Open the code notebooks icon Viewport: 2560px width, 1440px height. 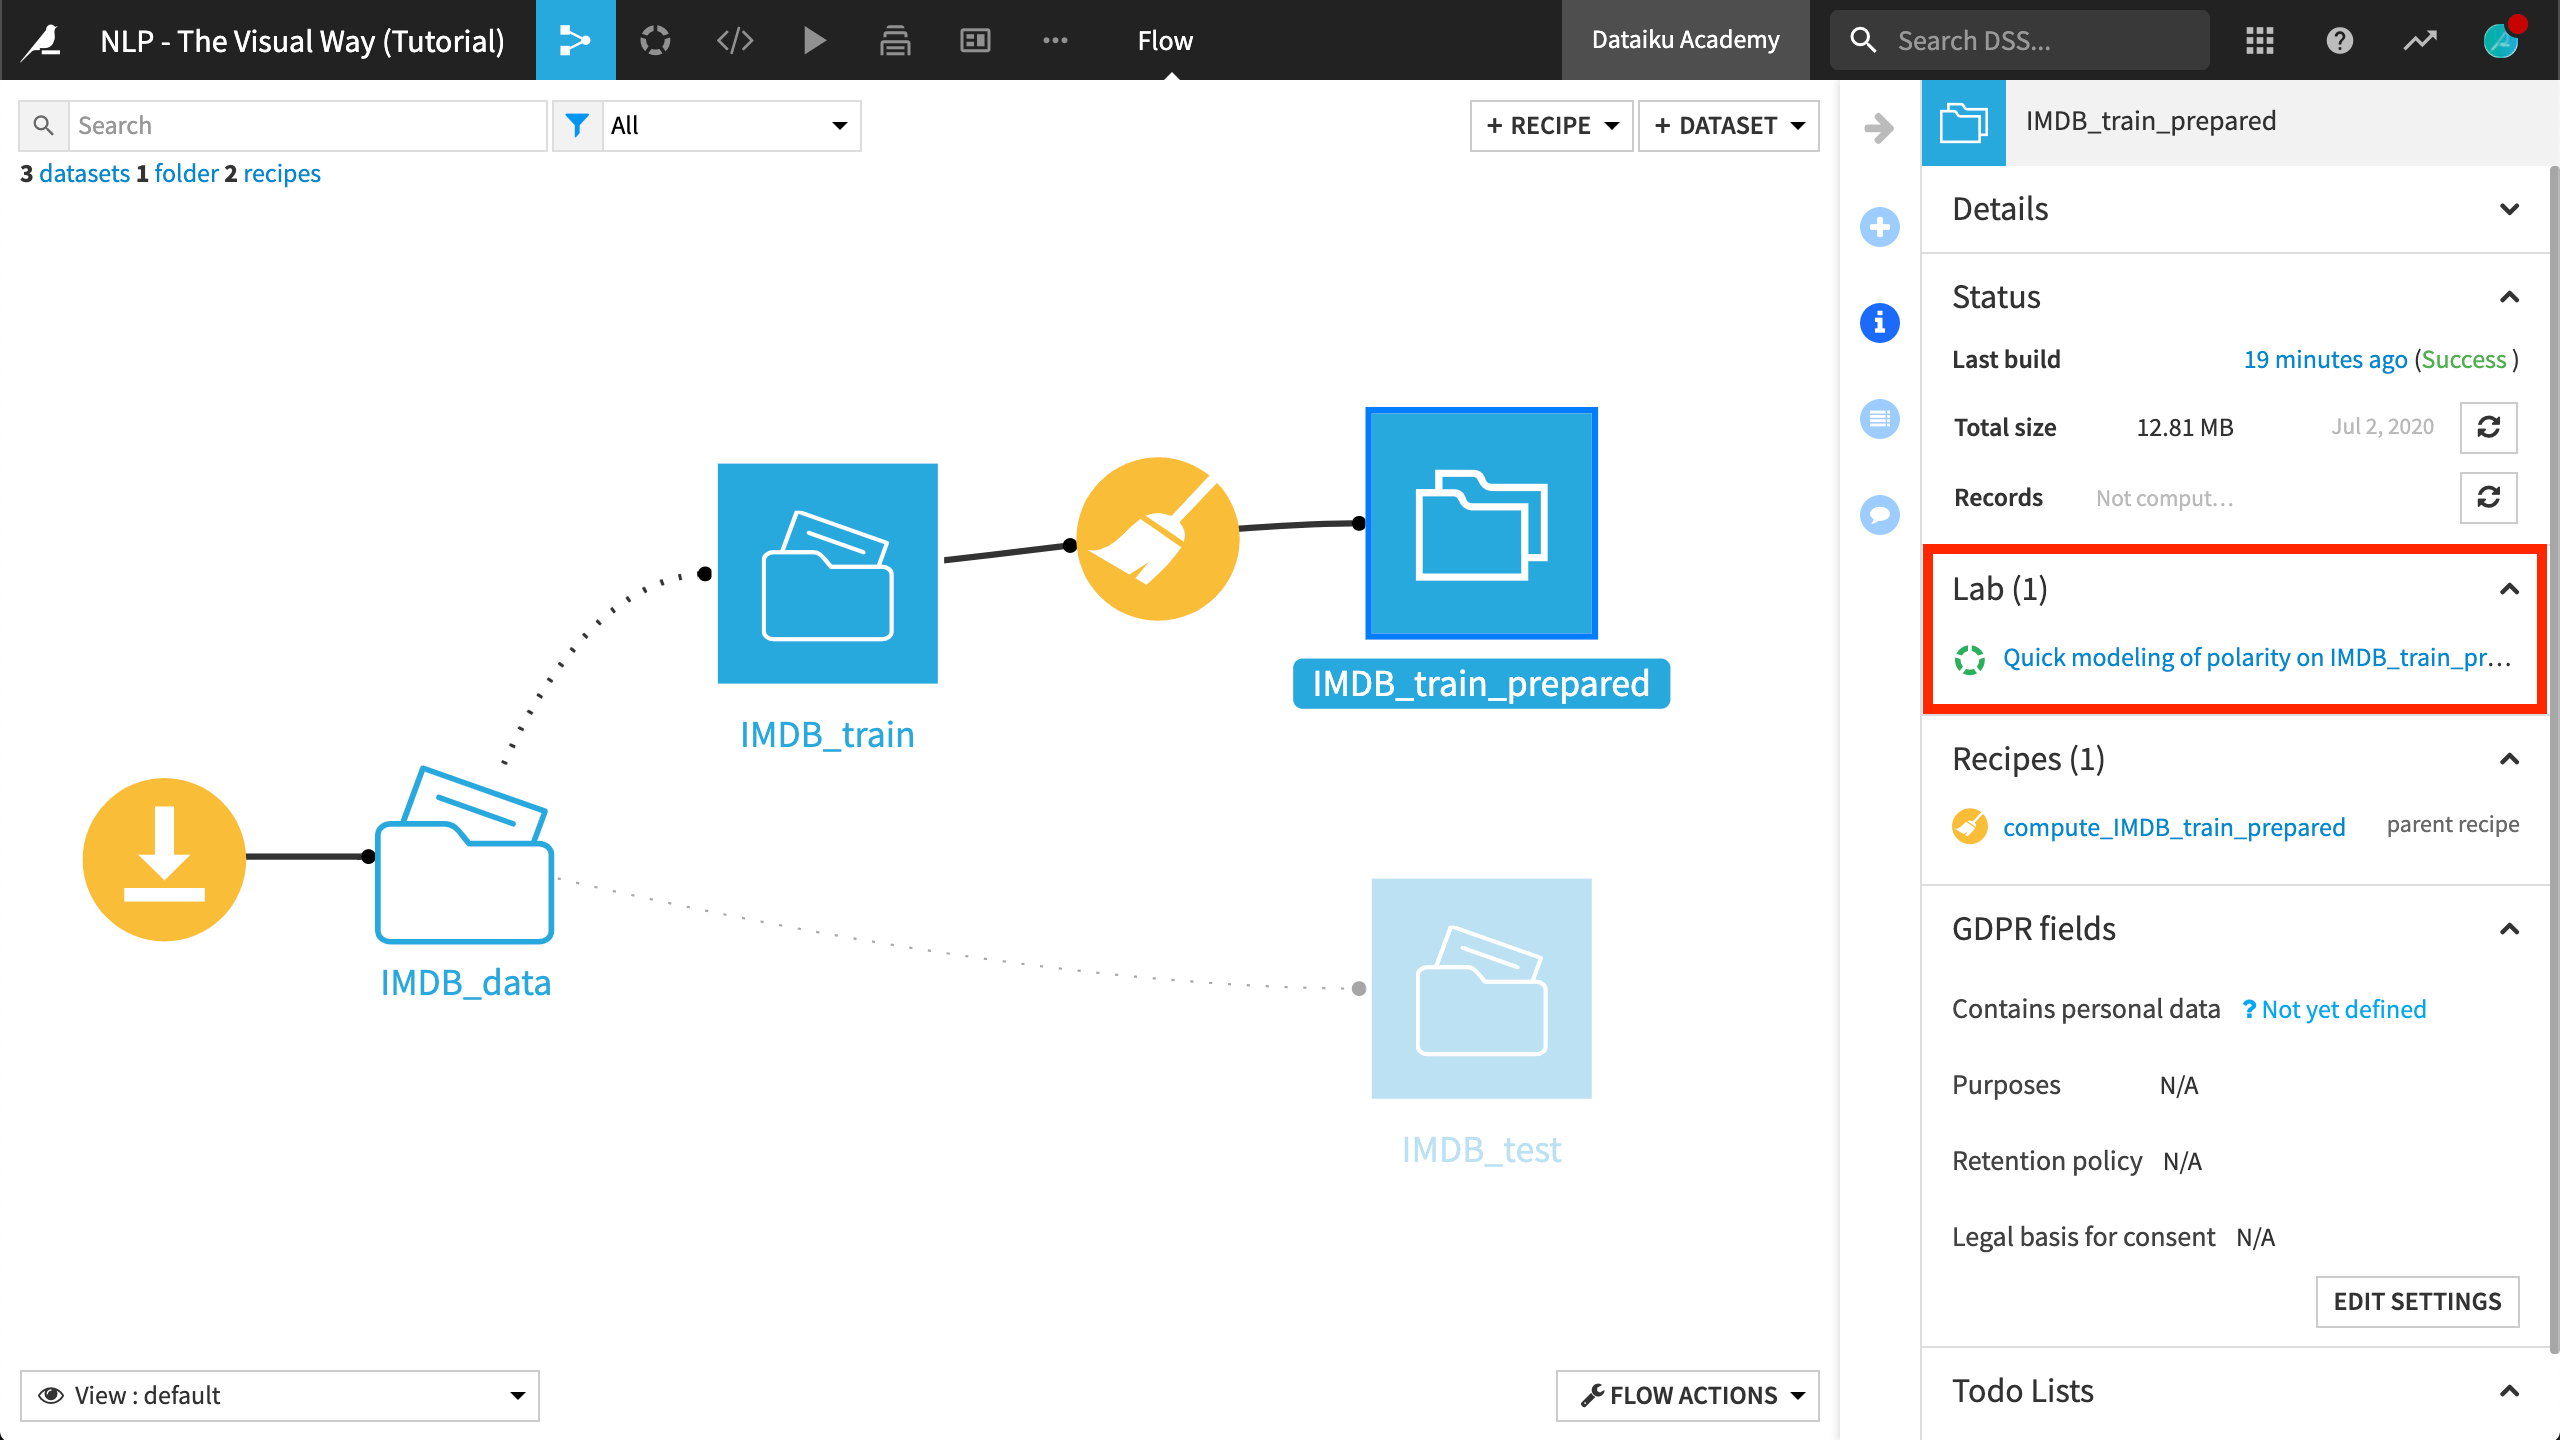[x=735, y=40]
